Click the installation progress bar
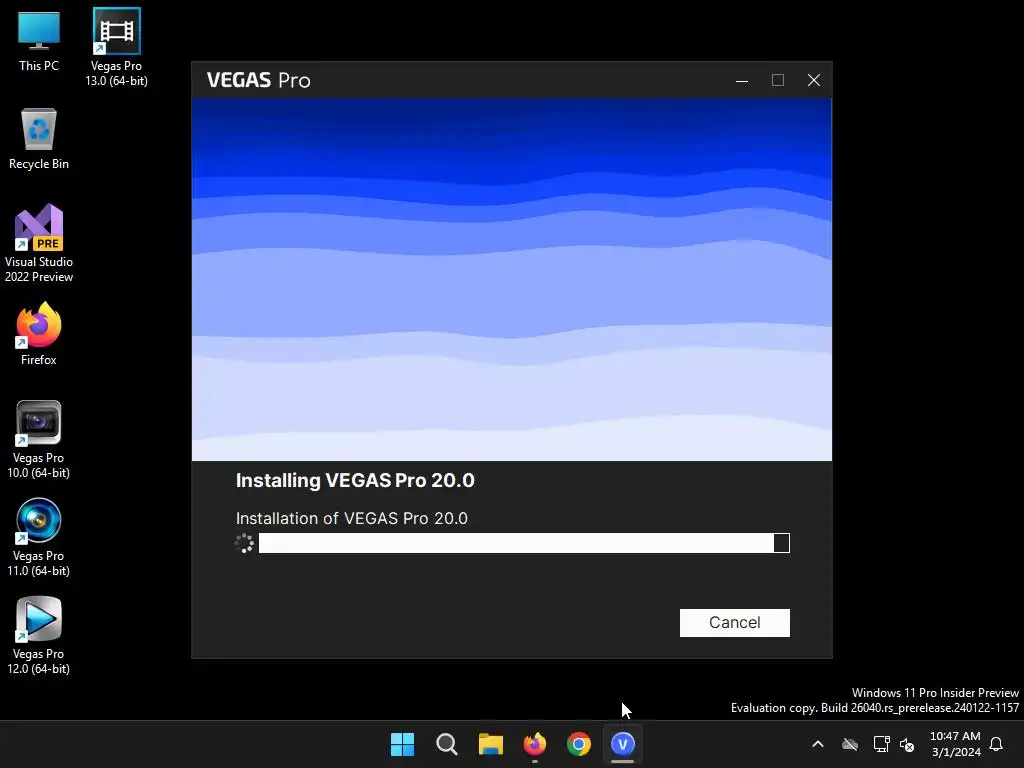The height and width of the screenshot is (768, 1024). (524, 543)
